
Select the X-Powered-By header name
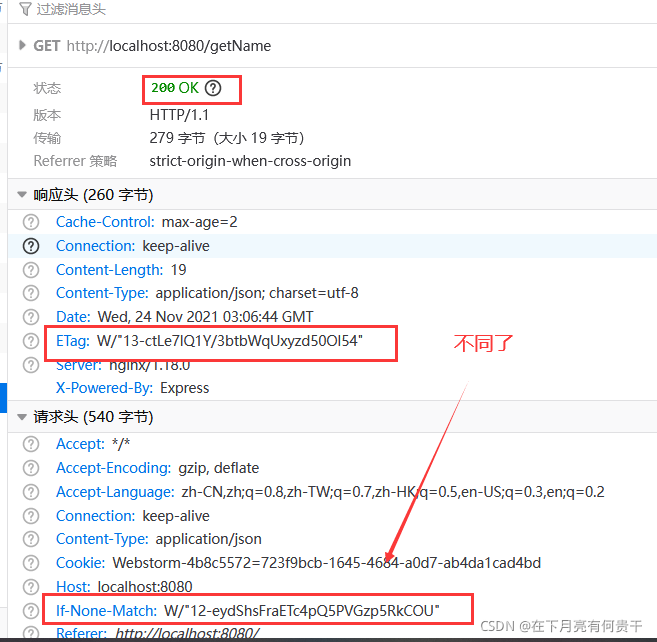click(x=104, y=388)
